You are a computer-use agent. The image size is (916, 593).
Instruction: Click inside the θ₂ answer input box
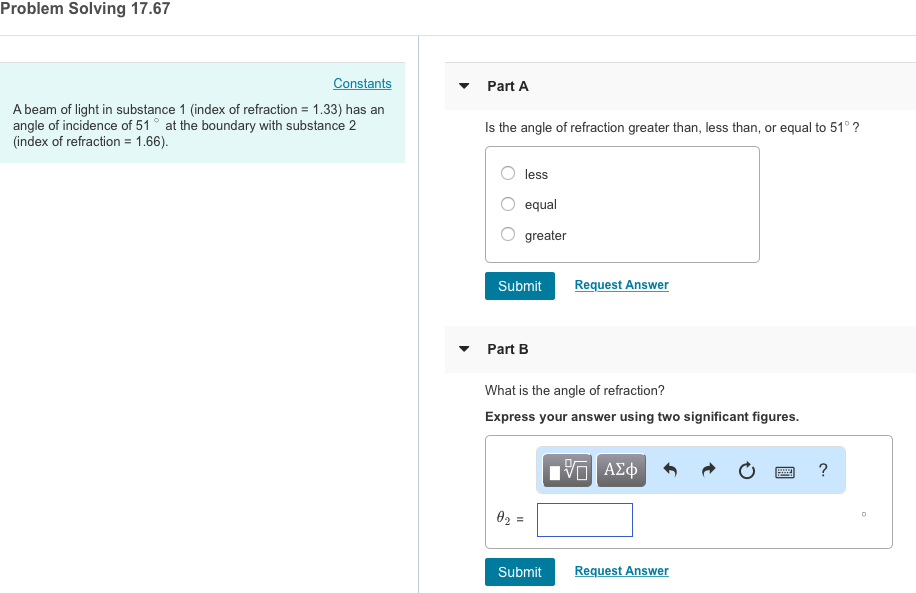click(x=584, y=519)
